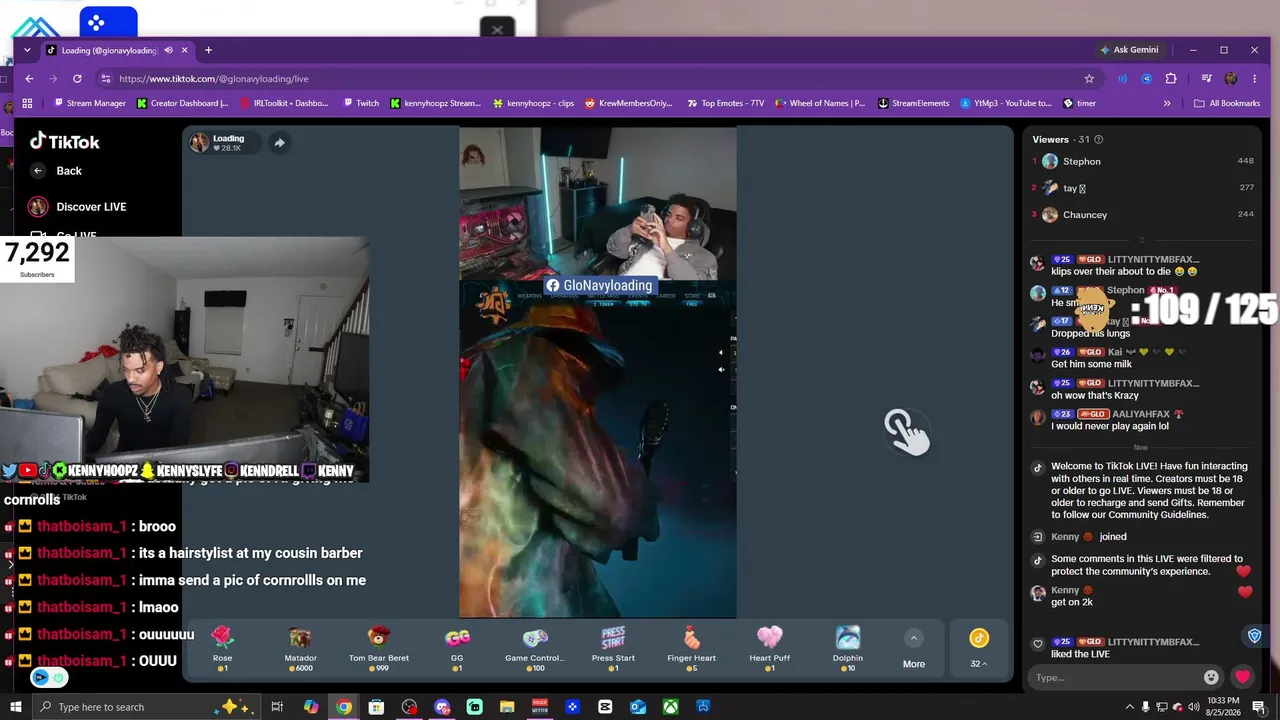Open the Chrome extensions puzzle icon

click(1171, 78)
